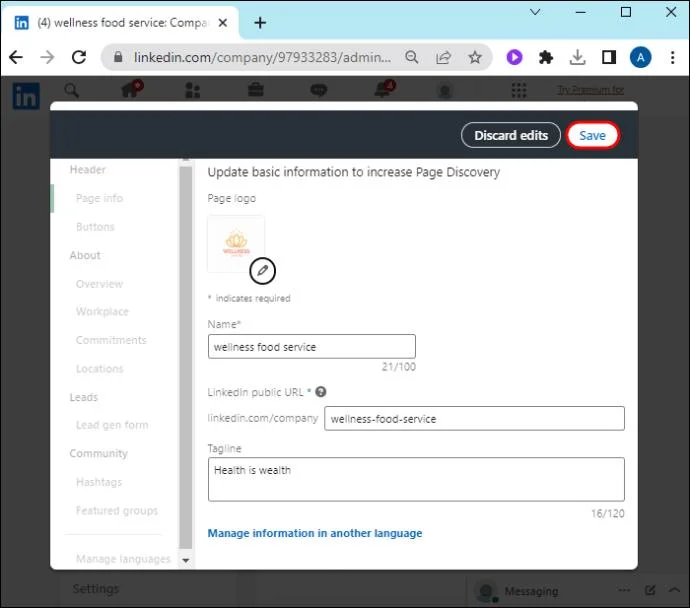Viewport: 690px width, 608px height.
Task: Select Buttons in sidebar
Action: point(95,227)
